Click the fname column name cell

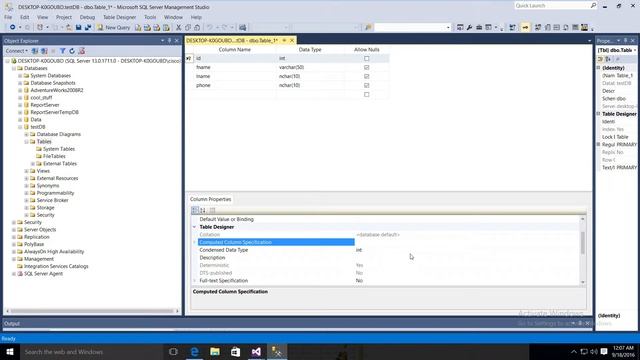(235, 67)
